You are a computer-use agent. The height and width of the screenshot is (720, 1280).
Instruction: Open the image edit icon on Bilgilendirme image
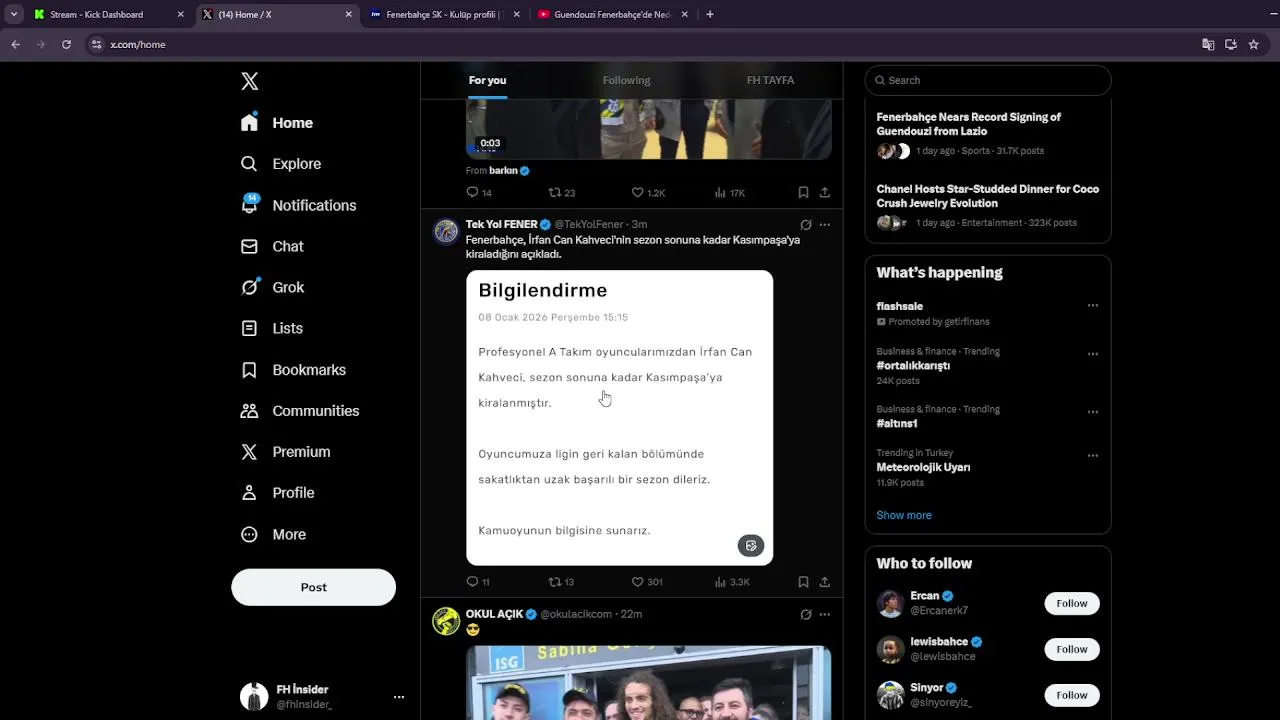click(751, 546)
